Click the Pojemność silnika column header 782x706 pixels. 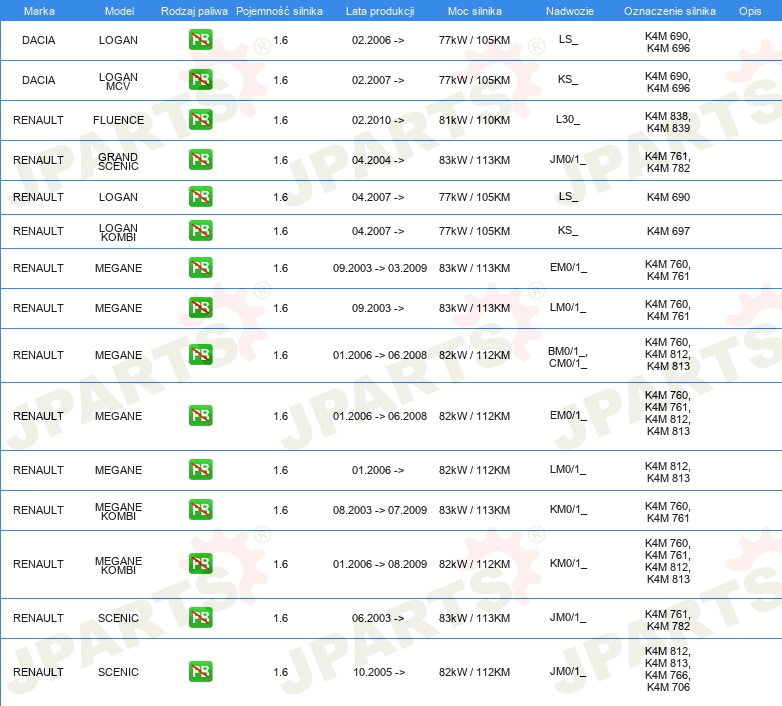click(x=279, y=11)
